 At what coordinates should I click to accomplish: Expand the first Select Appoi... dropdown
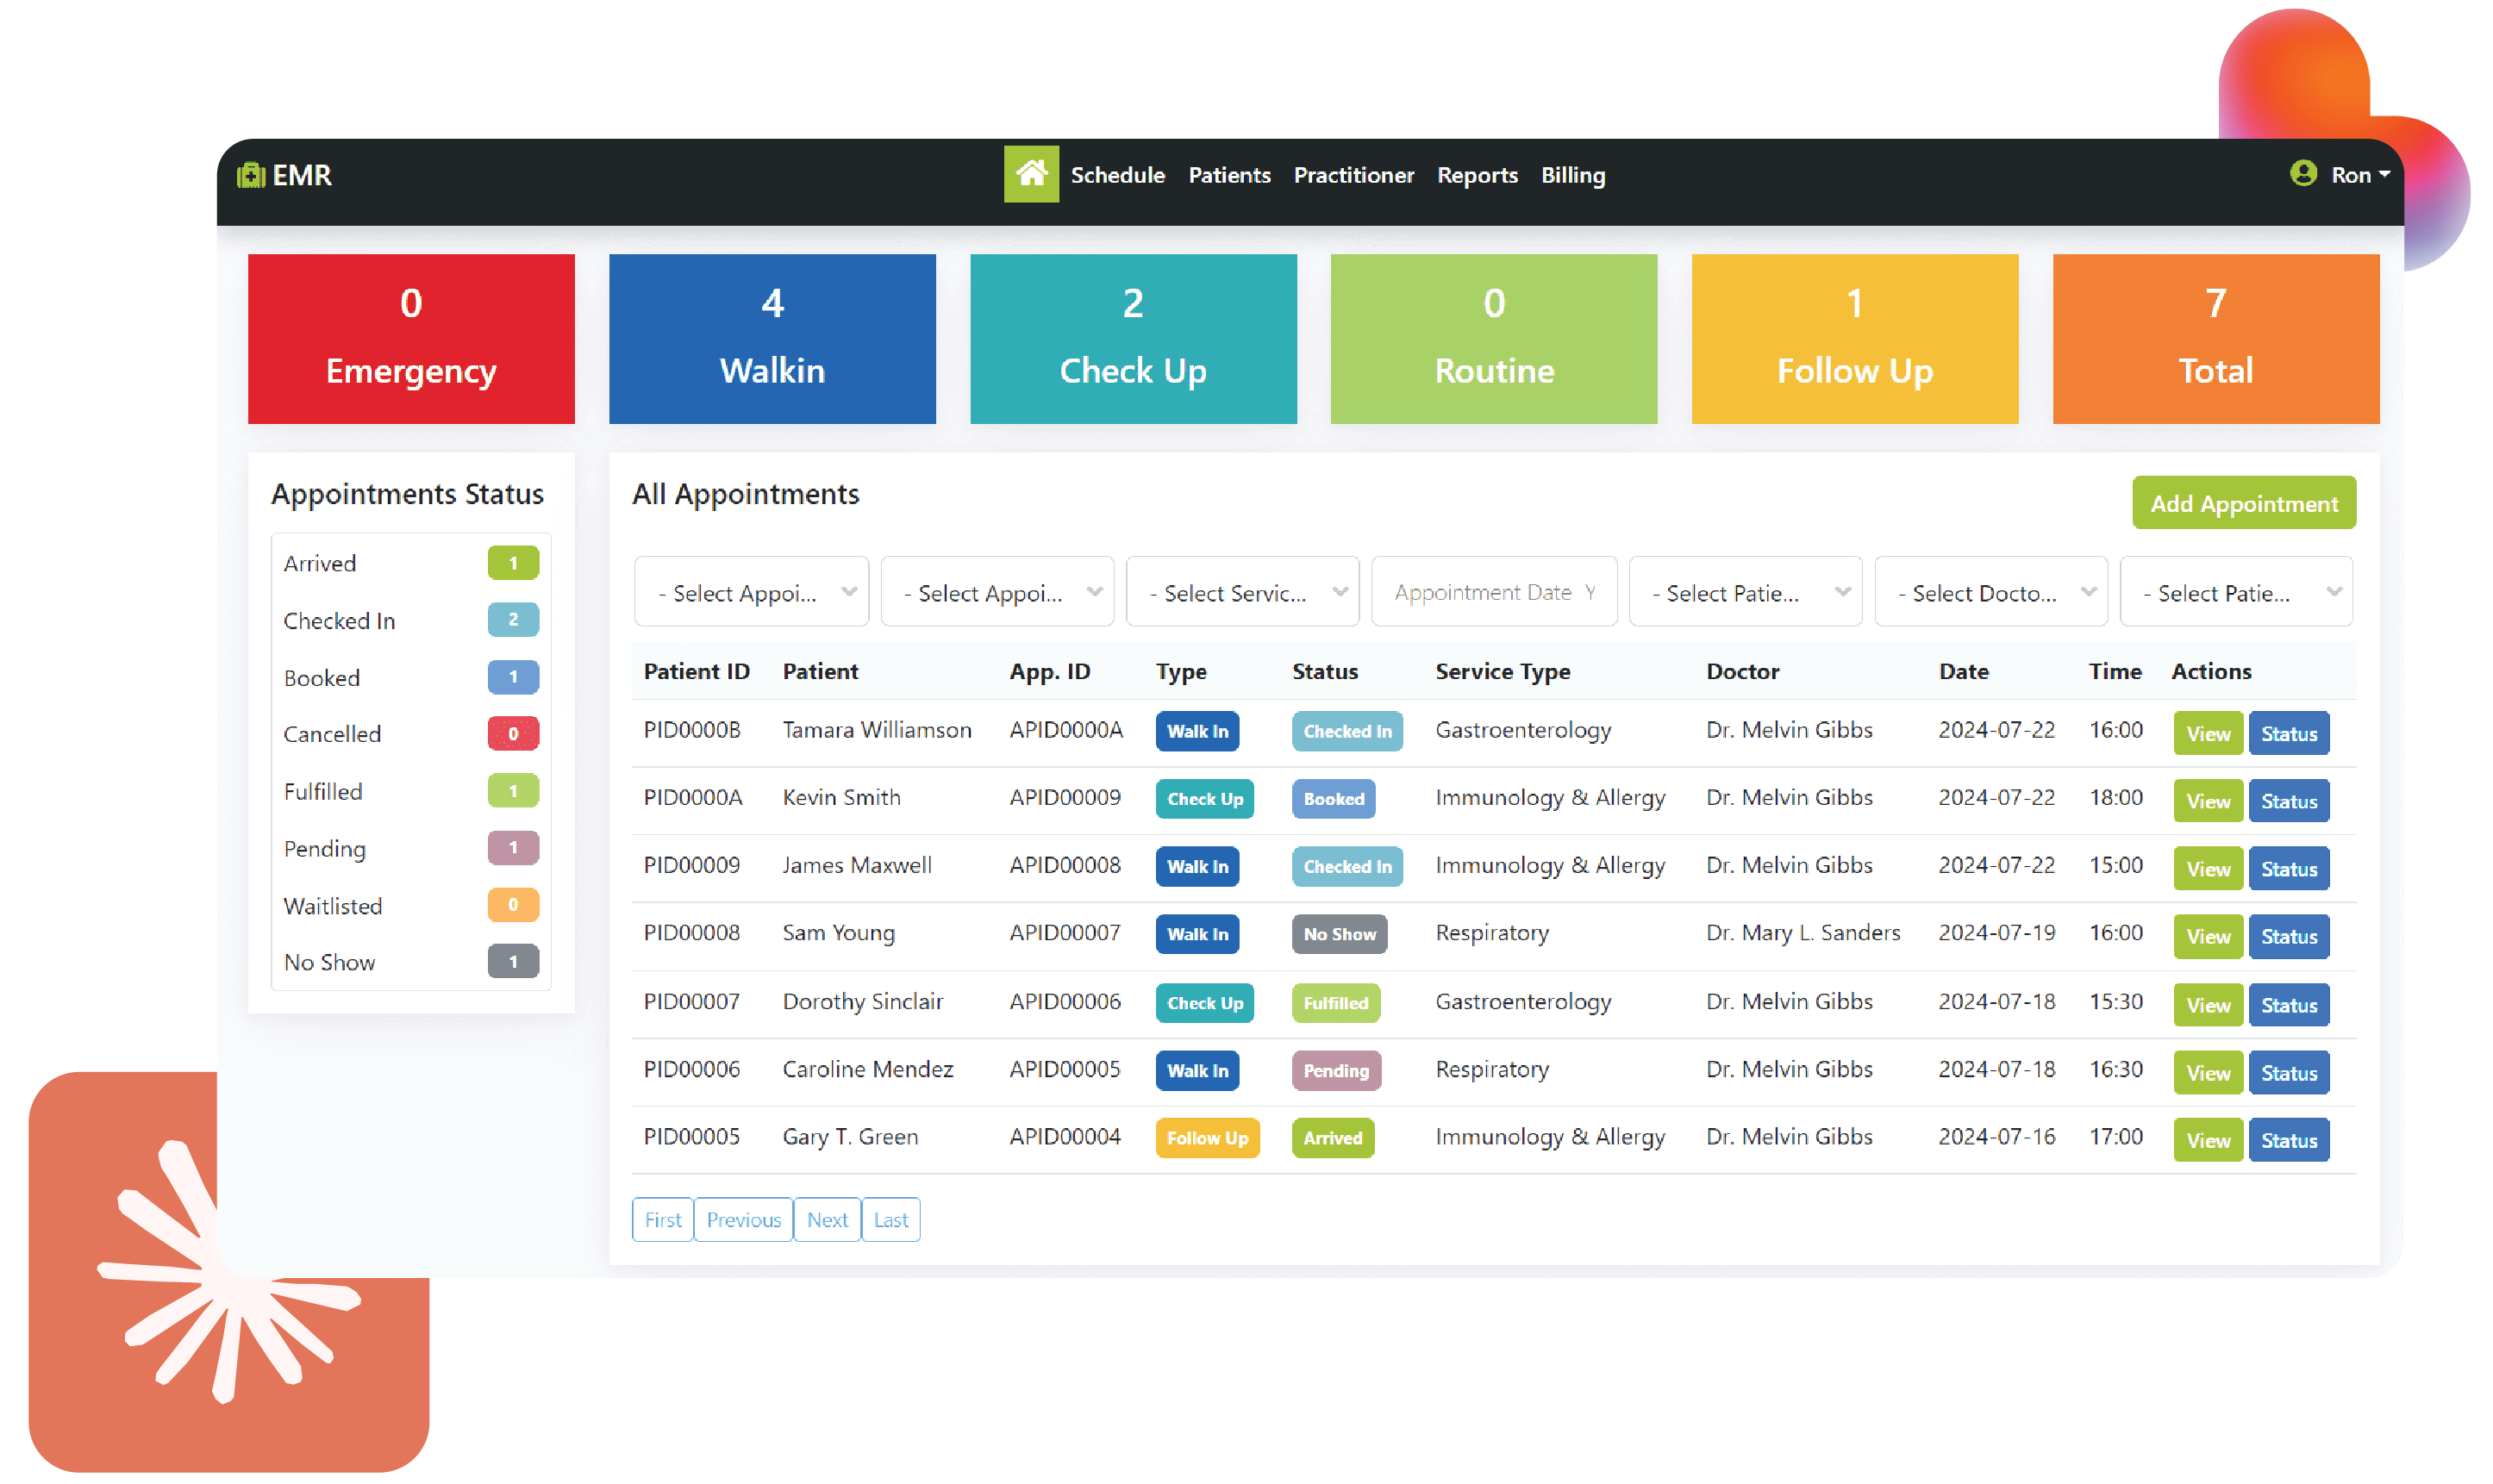pos(751,592)
